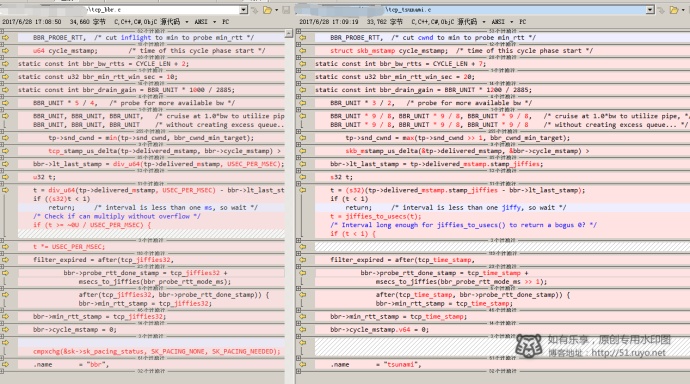Screen dimensions: 690x384
Task: Copy right '.name = "tsunami"' line to left
Action: click(303, 365)
